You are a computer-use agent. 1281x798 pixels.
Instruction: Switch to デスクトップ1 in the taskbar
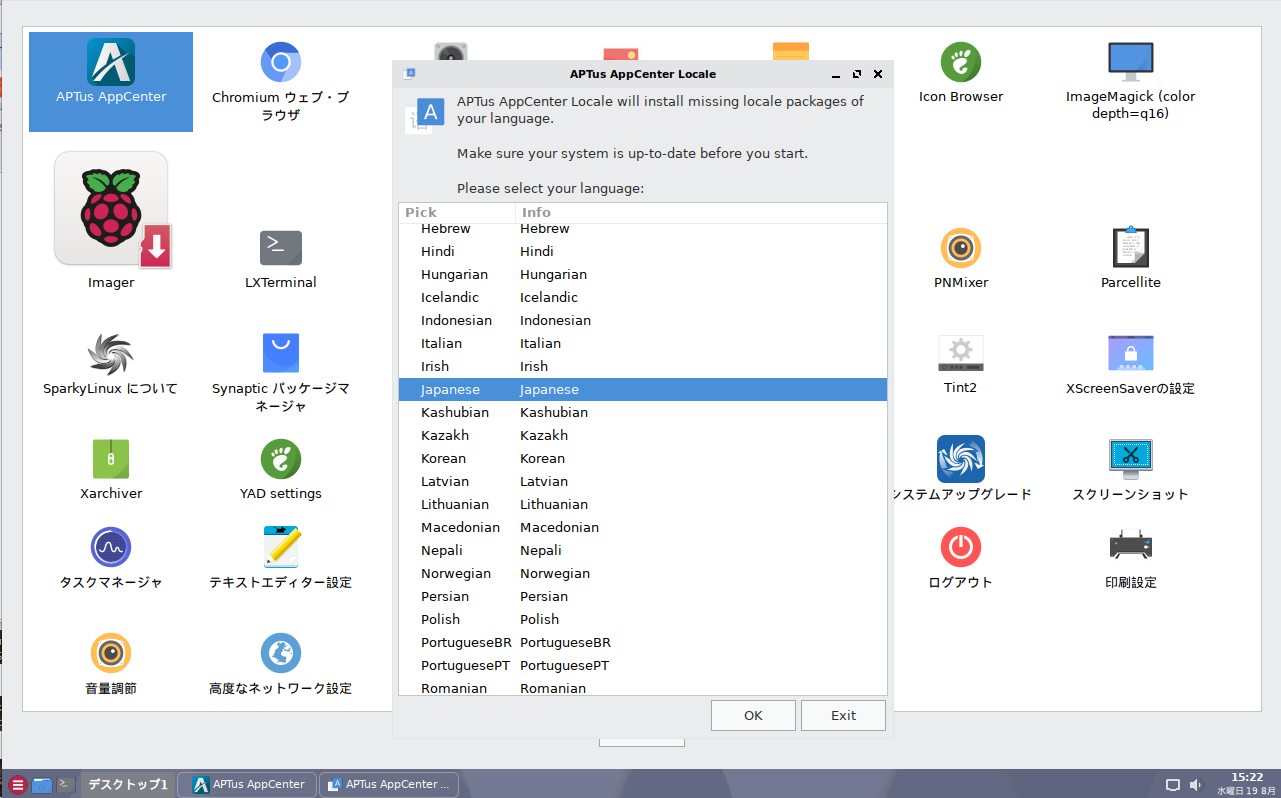[x=127, y=784]
